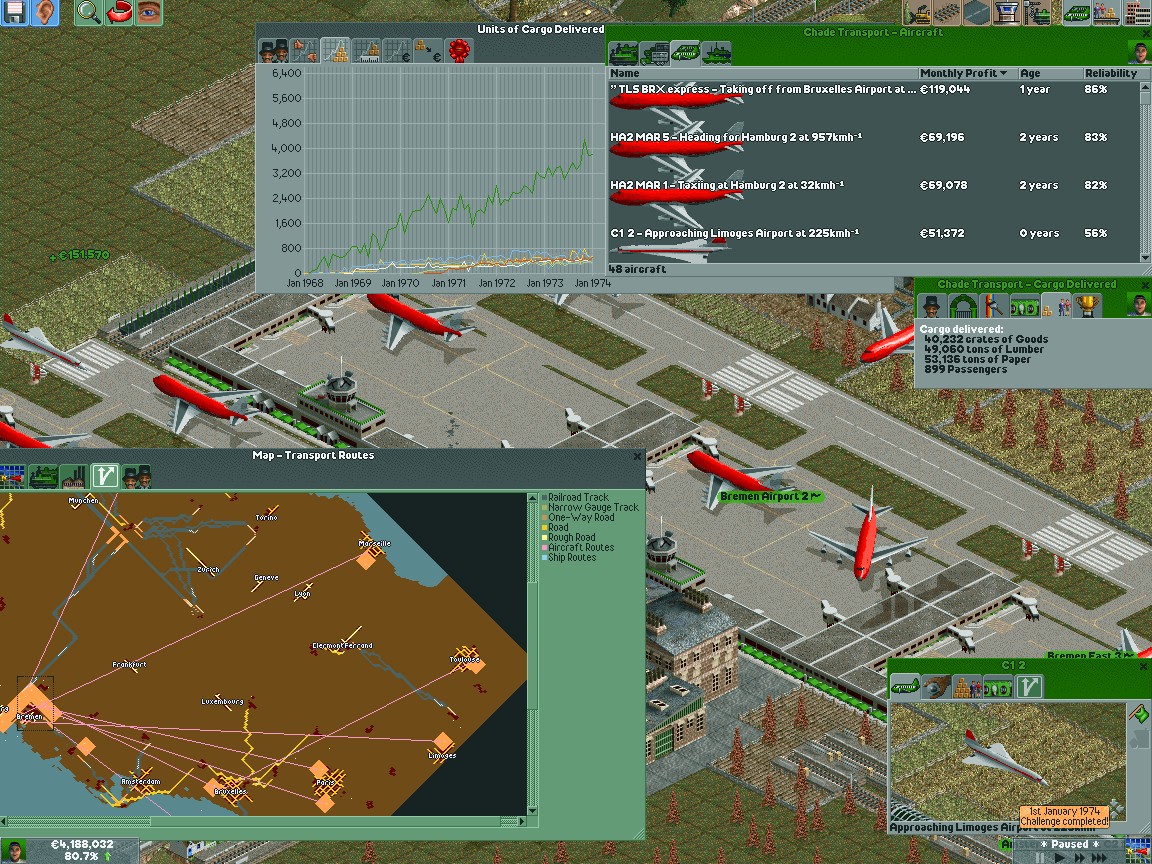Open finances tab in C1 2 window
1152x864 pixels.
(997, 687)
